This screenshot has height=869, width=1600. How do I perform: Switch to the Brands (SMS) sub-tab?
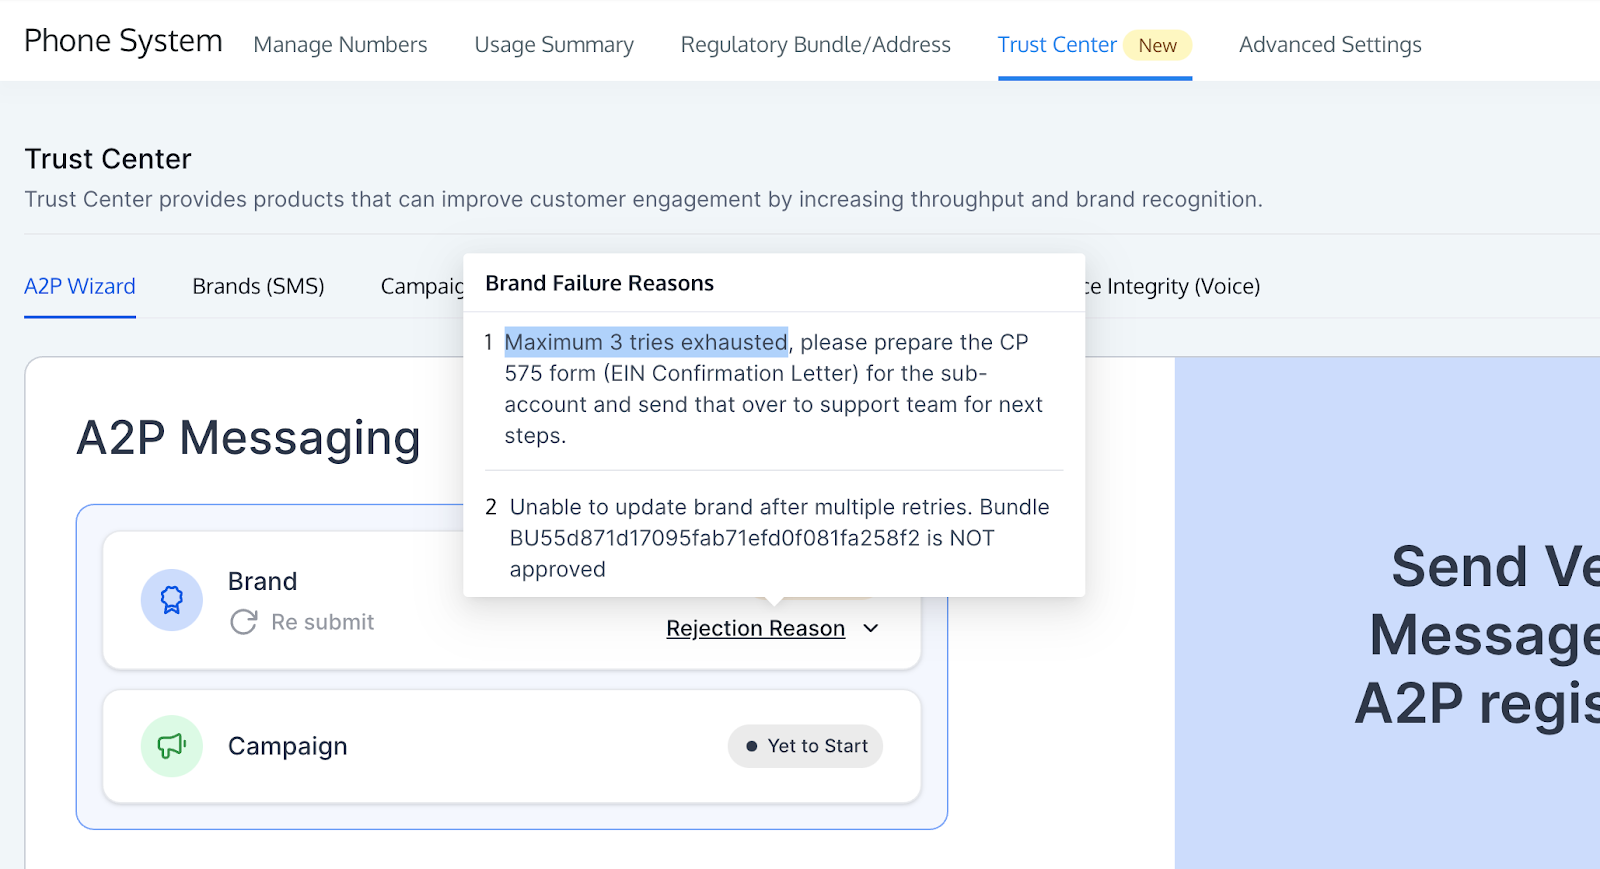[x=258, y=286]
